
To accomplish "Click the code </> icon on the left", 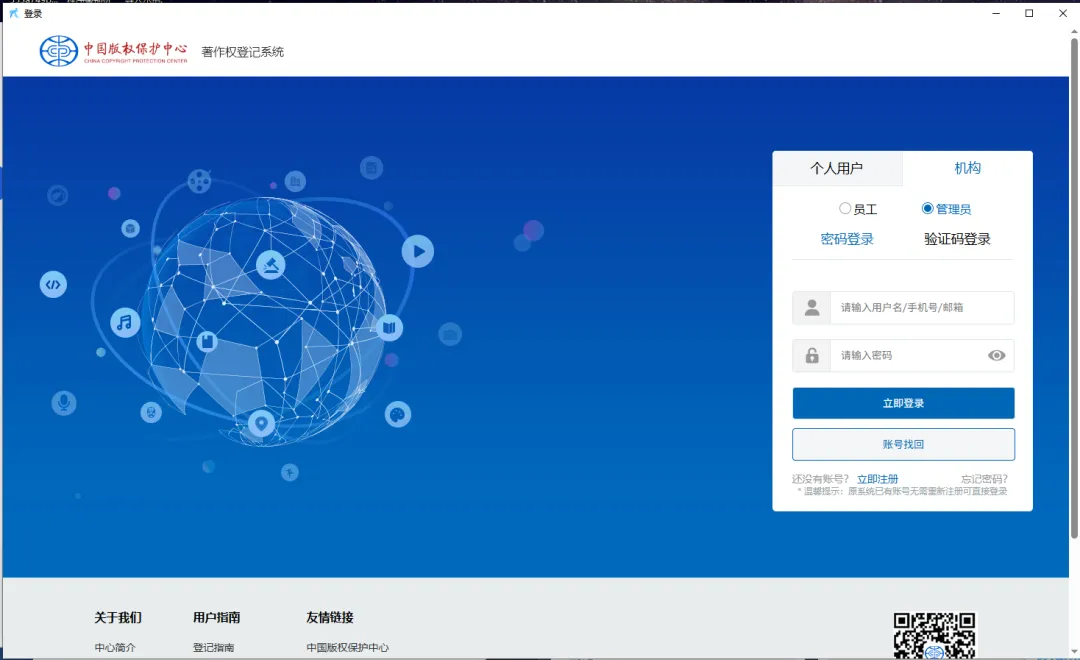I will tap(53, 284).
